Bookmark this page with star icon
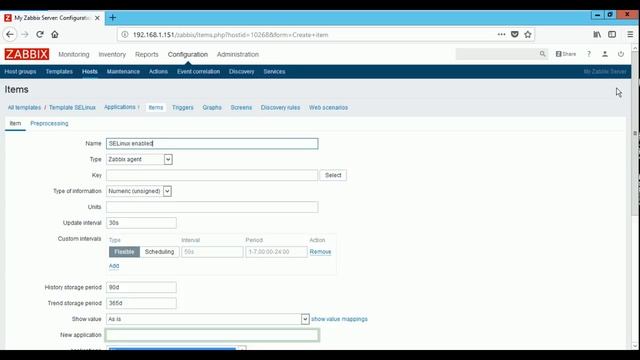 [528, 35]
